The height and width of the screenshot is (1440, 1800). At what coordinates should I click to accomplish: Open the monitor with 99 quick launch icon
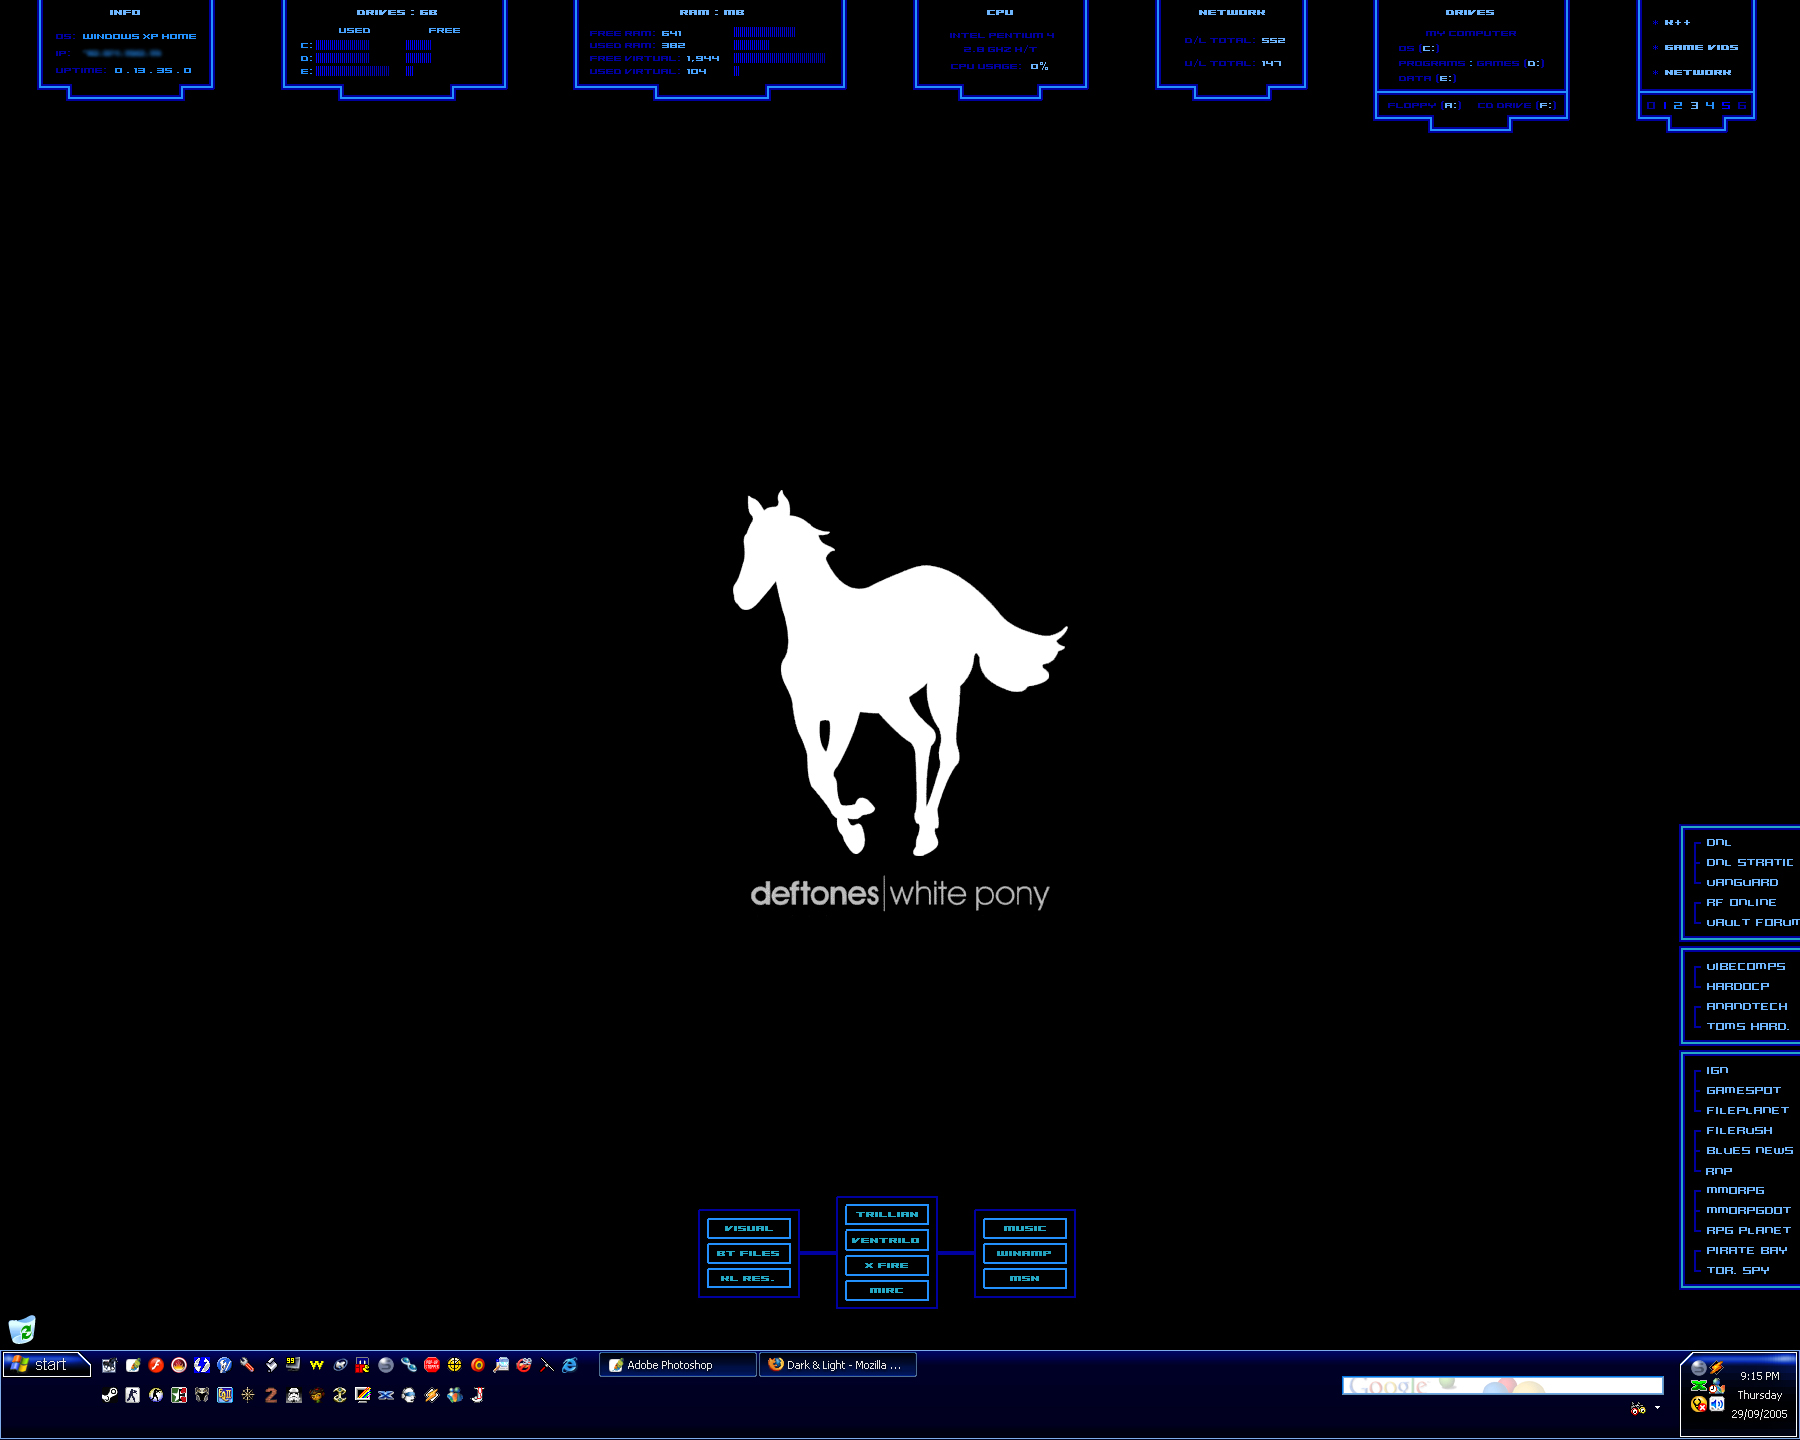(293, 1365)
